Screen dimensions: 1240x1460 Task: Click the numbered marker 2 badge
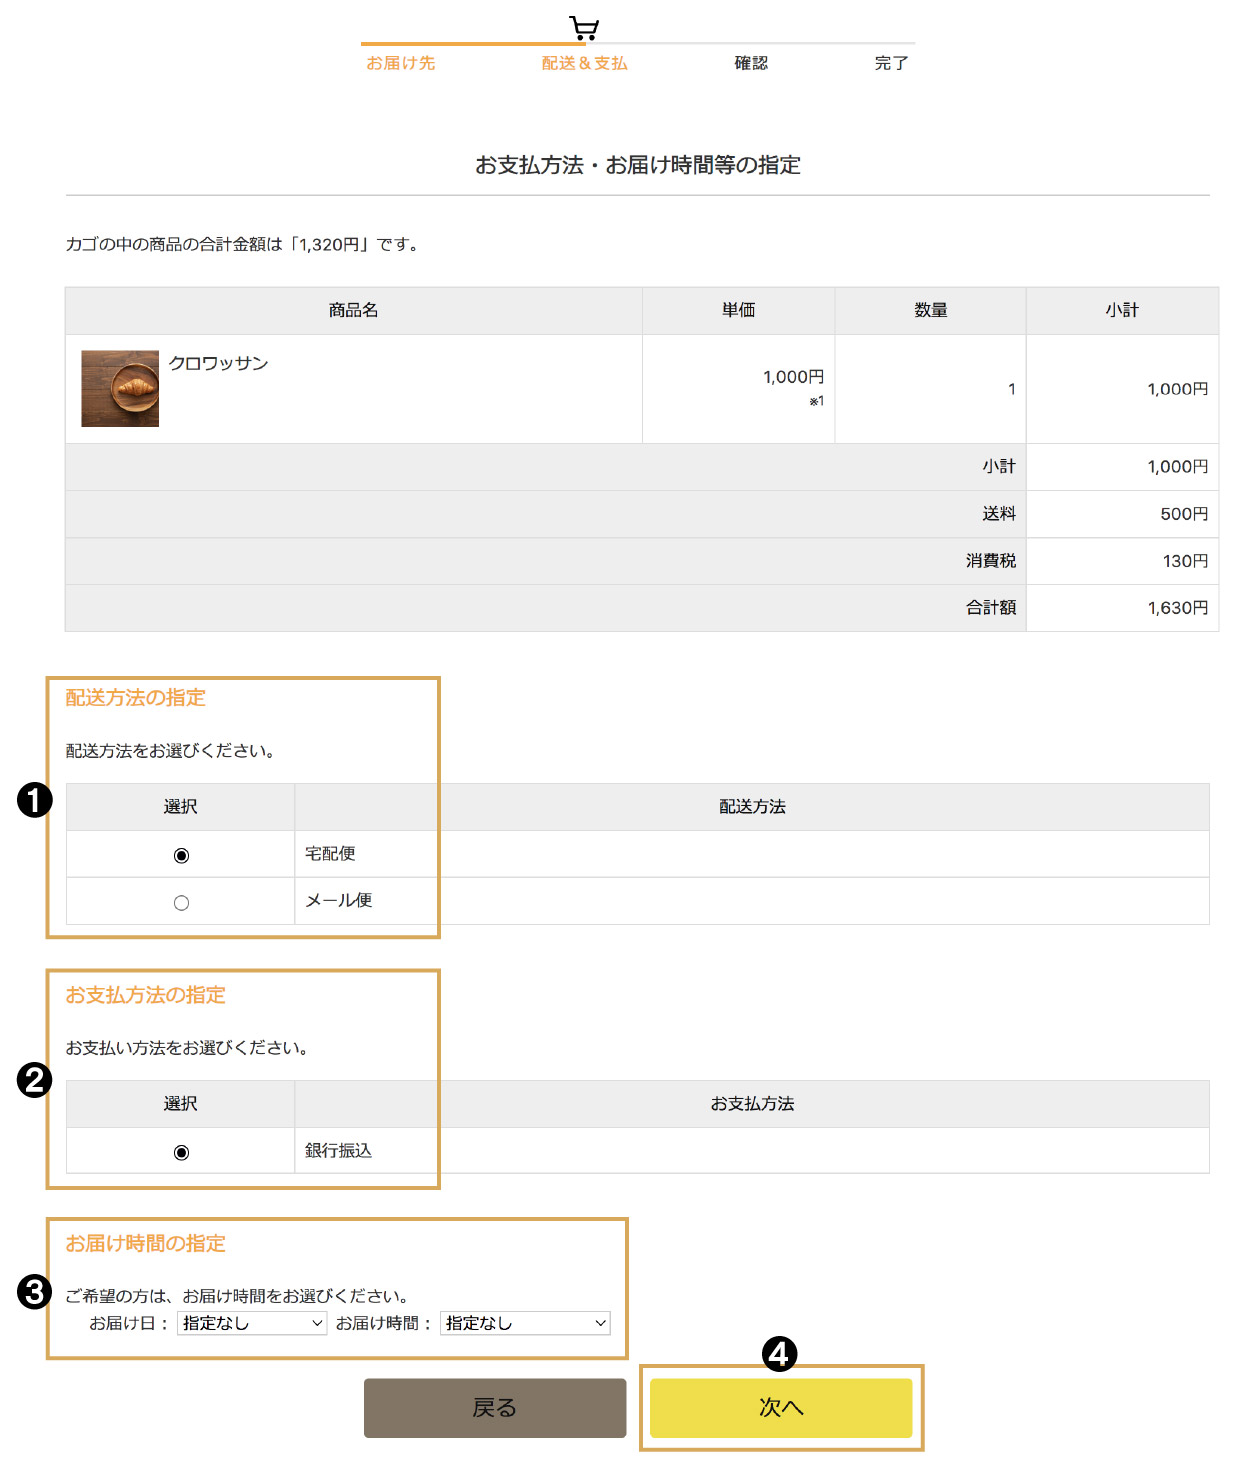[x=35, y=1080]
